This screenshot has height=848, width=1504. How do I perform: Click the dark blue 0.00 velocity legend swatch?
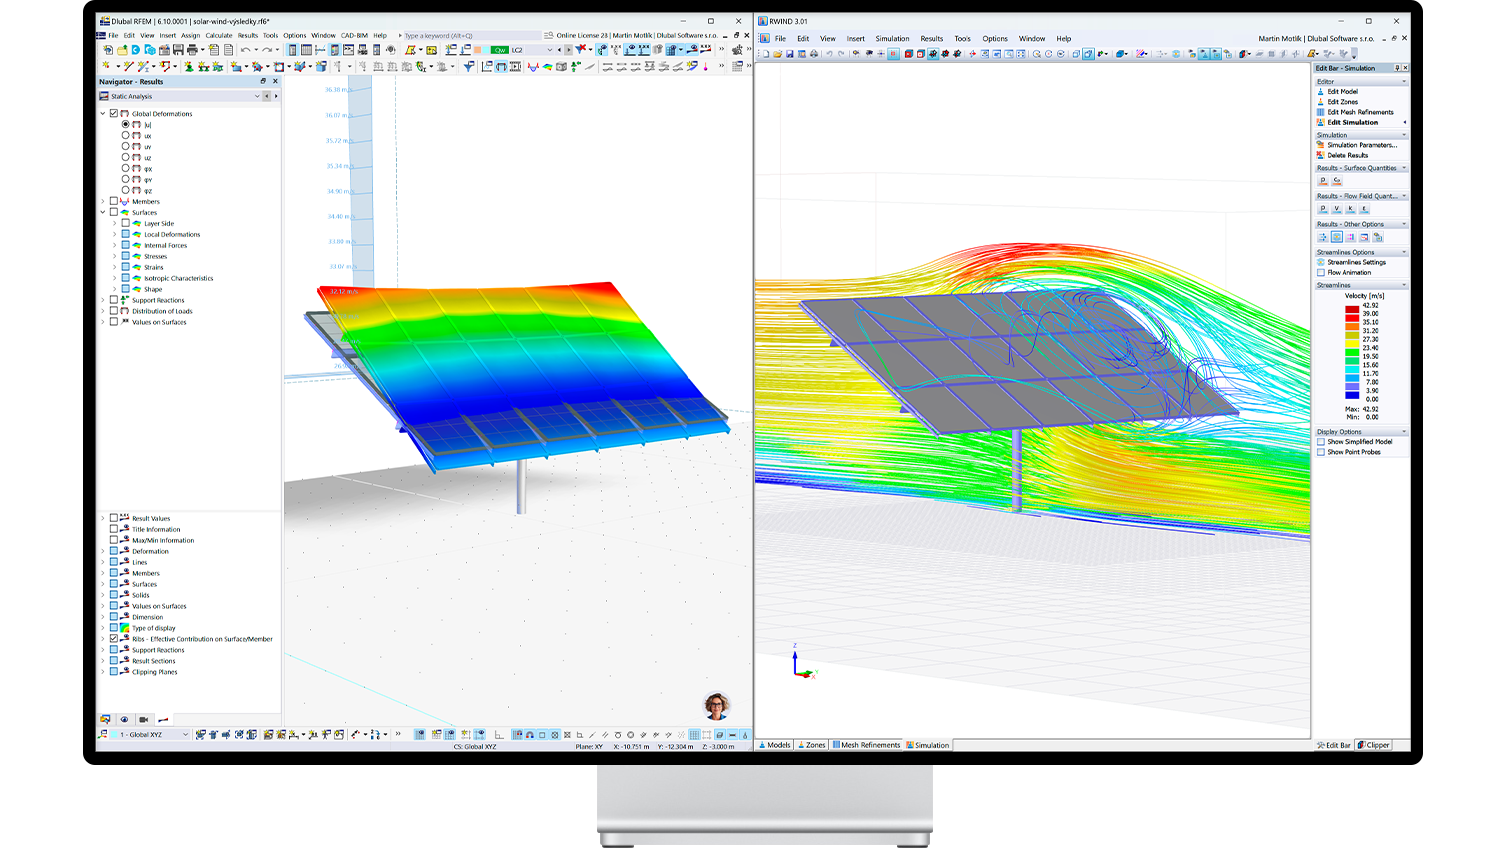[x=1352, y=395]
